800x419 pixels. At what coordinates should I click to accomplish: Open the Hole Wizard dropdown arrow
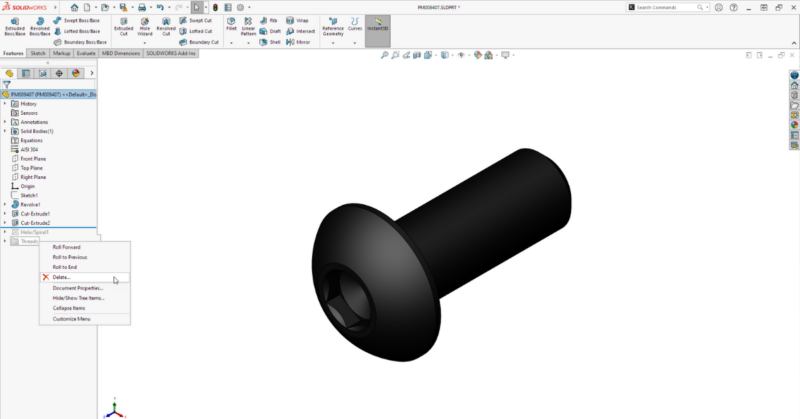tap(145, 43)
